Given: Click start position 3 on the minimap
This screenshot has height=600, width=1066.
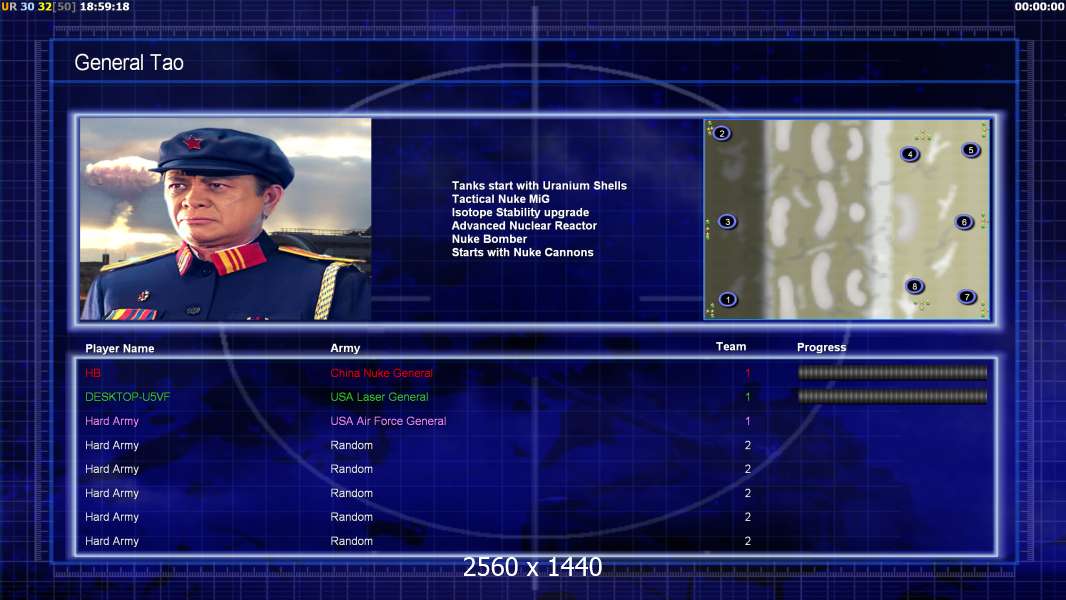Looking at the screenshot, I should tap(727, 222).
